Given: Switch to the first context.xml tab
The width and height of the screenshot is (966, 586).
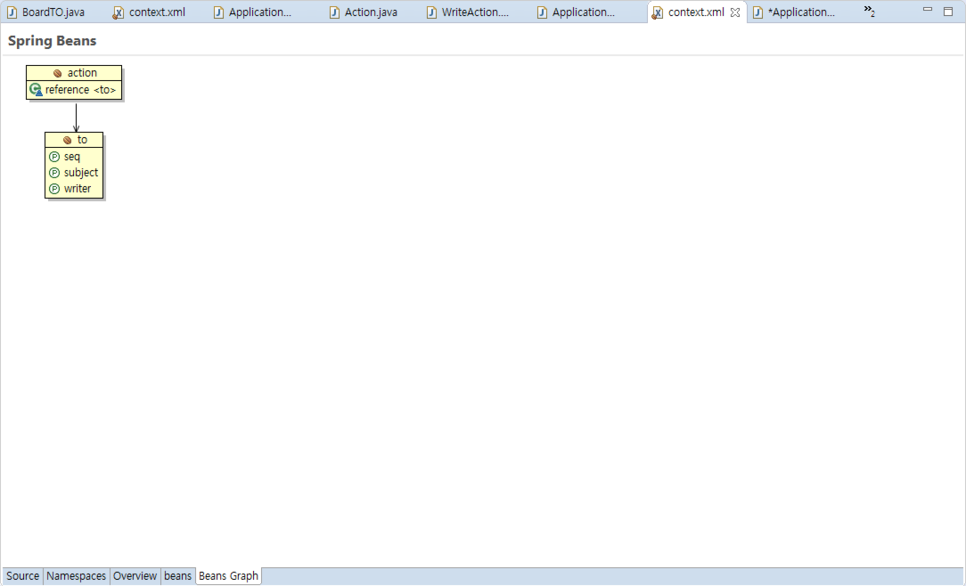Looking at the screenshot, I should pyautogui.click(x=150, y=12).
